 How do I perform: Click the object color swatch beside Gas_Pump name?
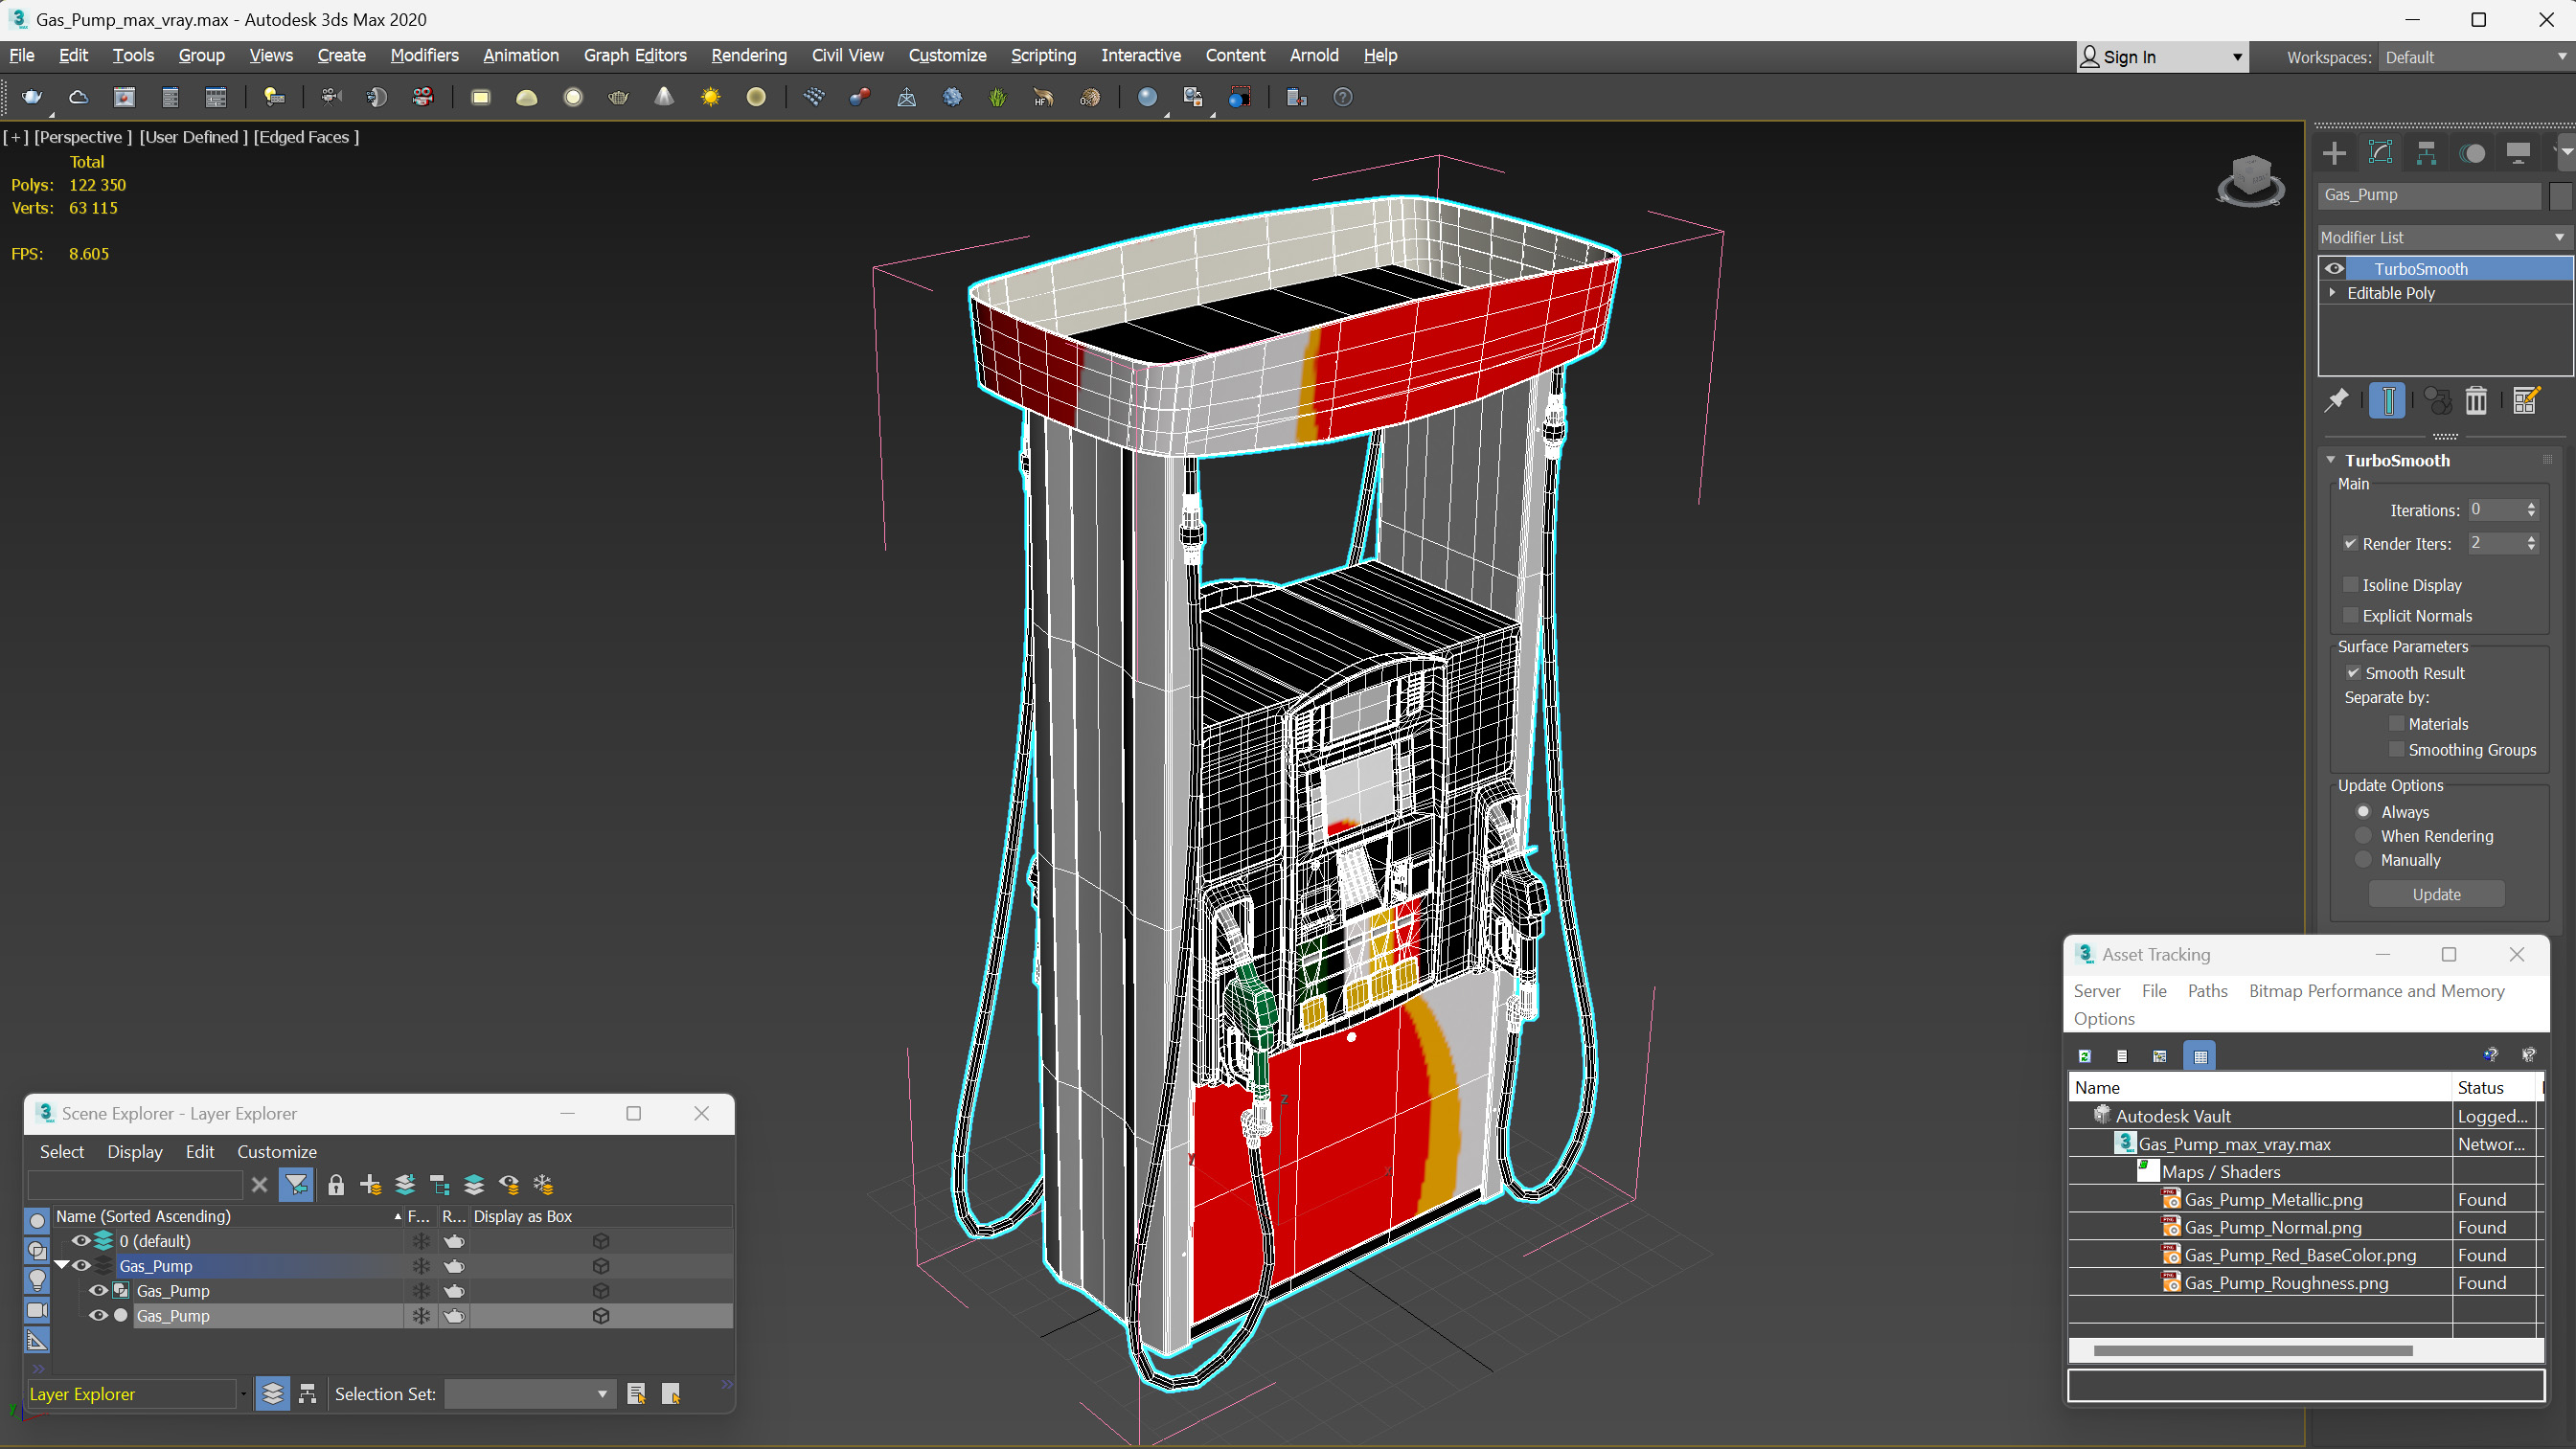2559,196
